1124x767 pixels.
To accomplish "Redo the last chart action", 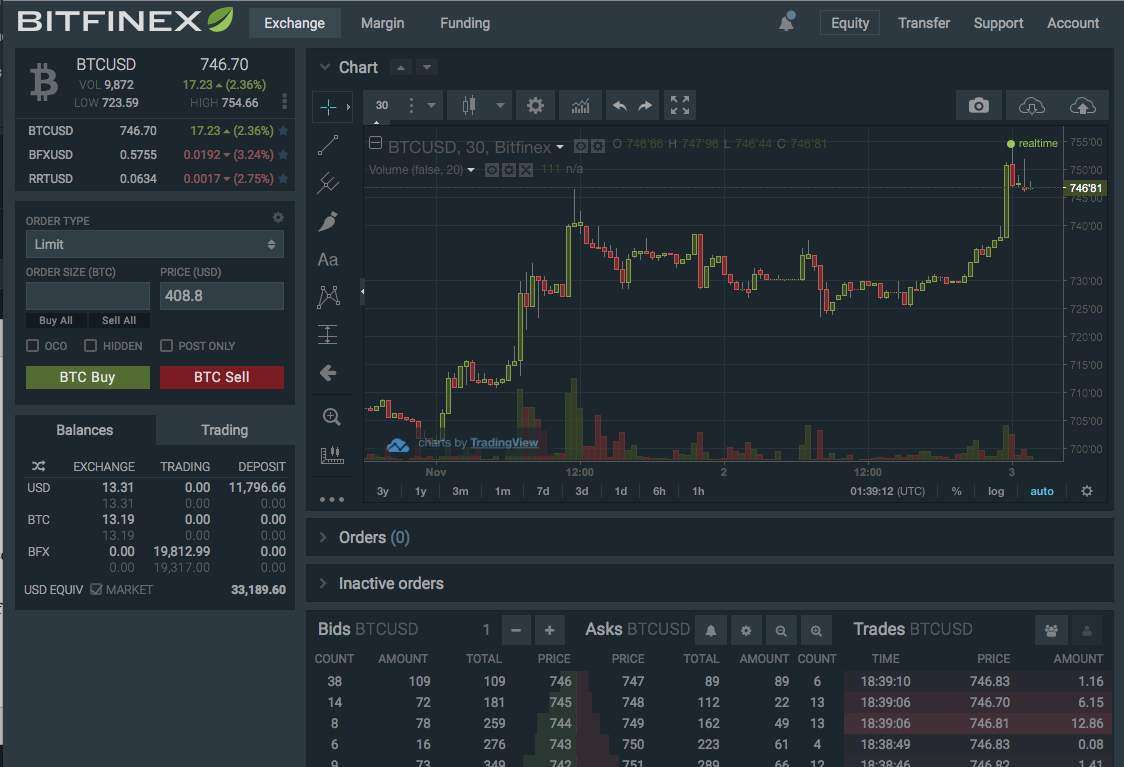I will (645, 106).
